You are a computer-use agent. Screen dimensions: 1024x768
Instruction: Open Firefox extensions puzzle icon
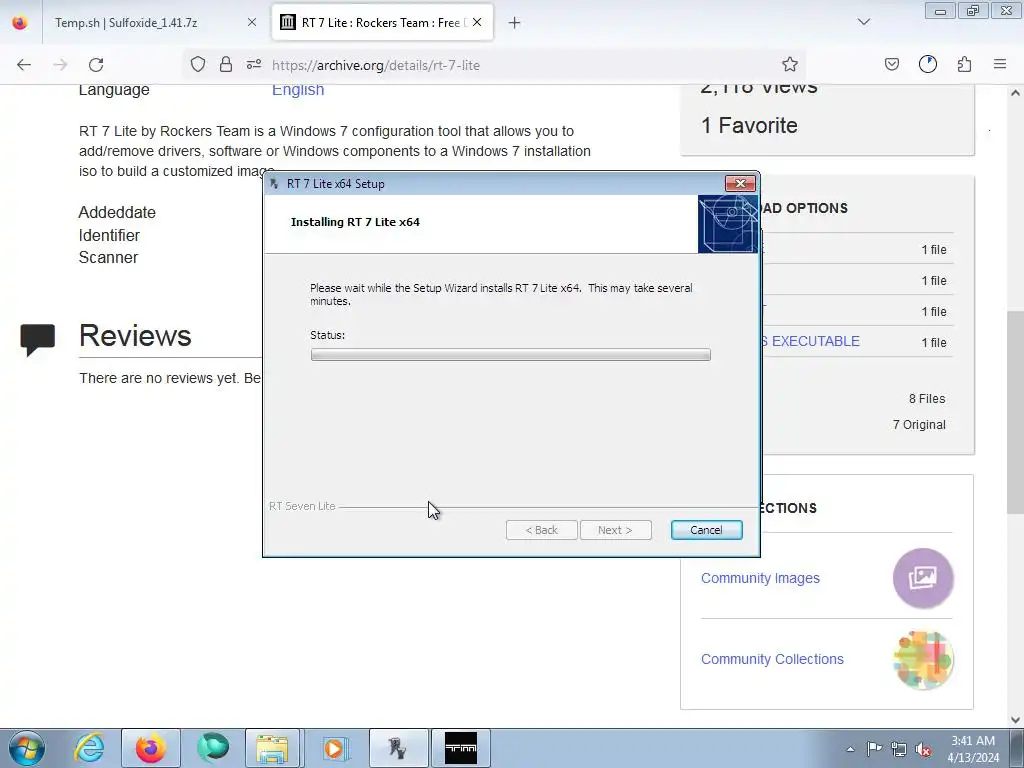coord(964,64)
